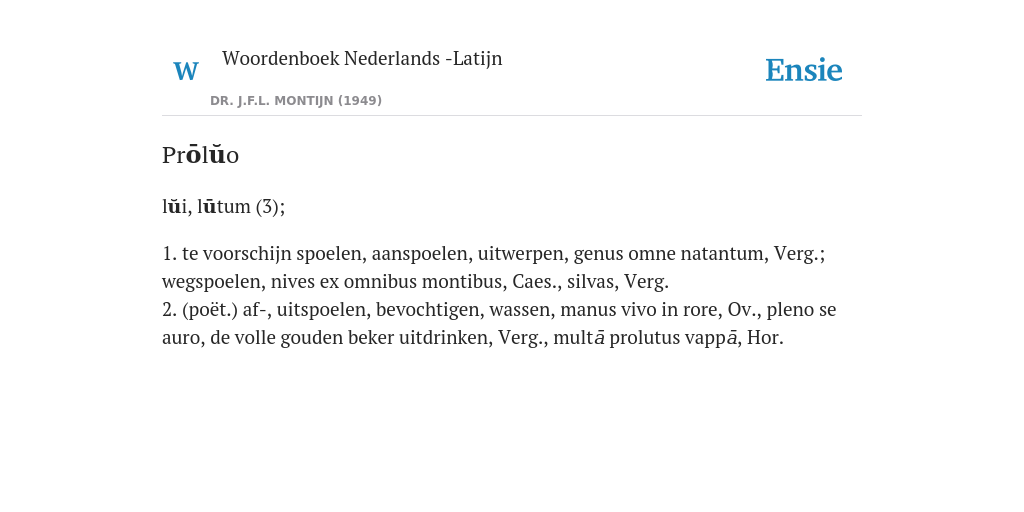This screenshot has height=512, width=1024.
Task: Click the conjugation line lŭi, lūtum (3)
Action: [223, 206]
